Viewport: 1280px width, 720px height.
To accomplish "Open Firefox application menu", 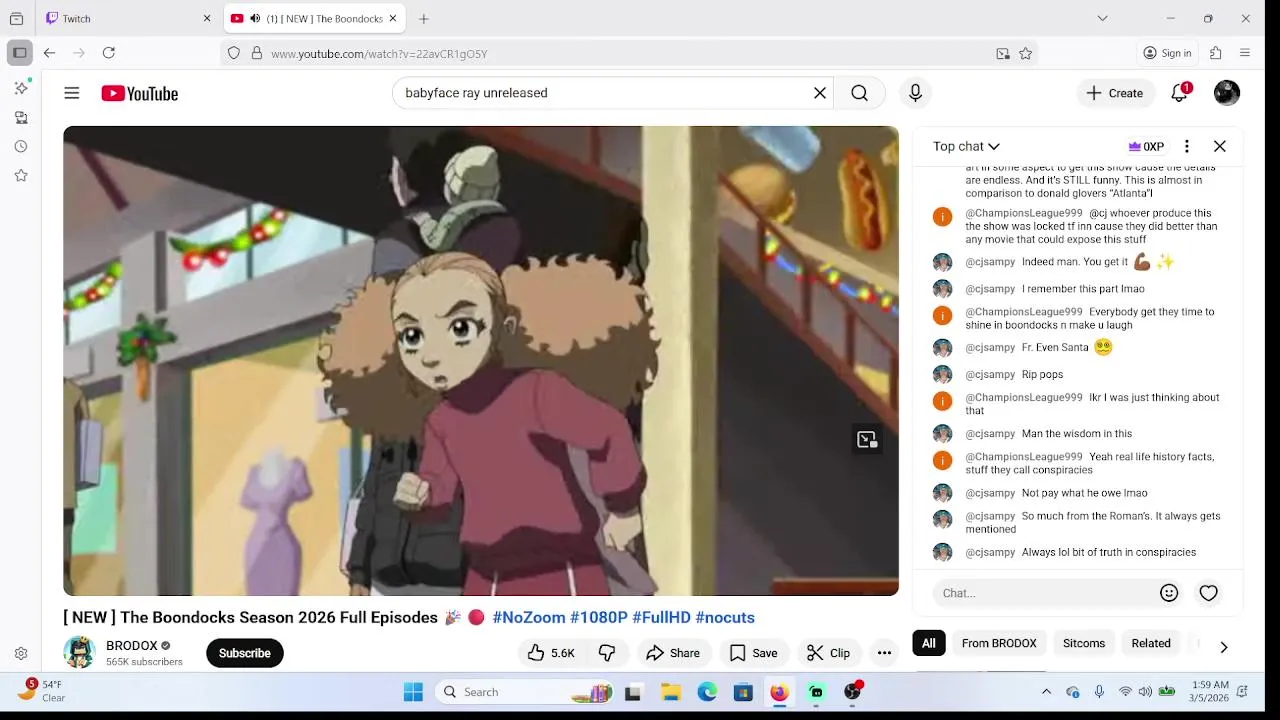I will (x=1245, y=53).
